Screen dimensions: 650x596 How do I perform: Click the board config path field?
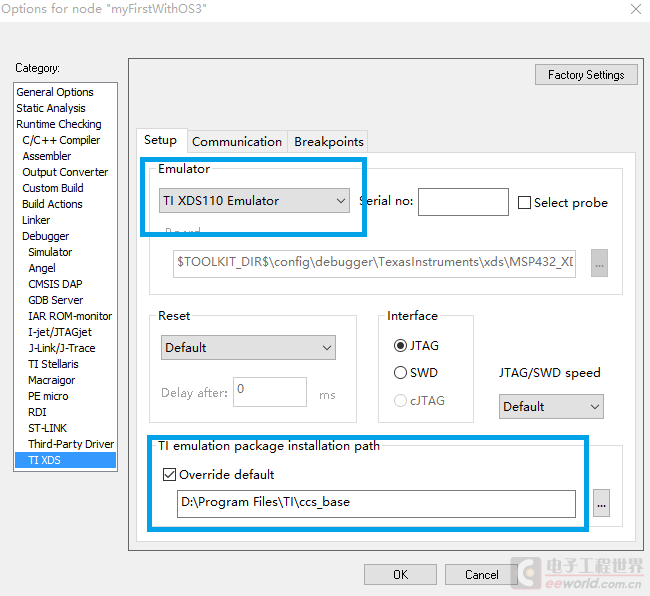[374, 263]
